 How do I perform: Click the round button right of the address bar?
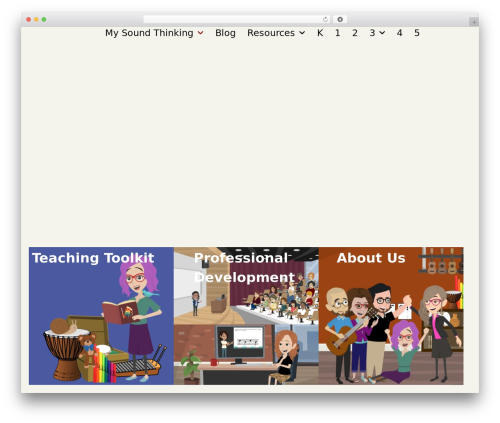(340, 20)
